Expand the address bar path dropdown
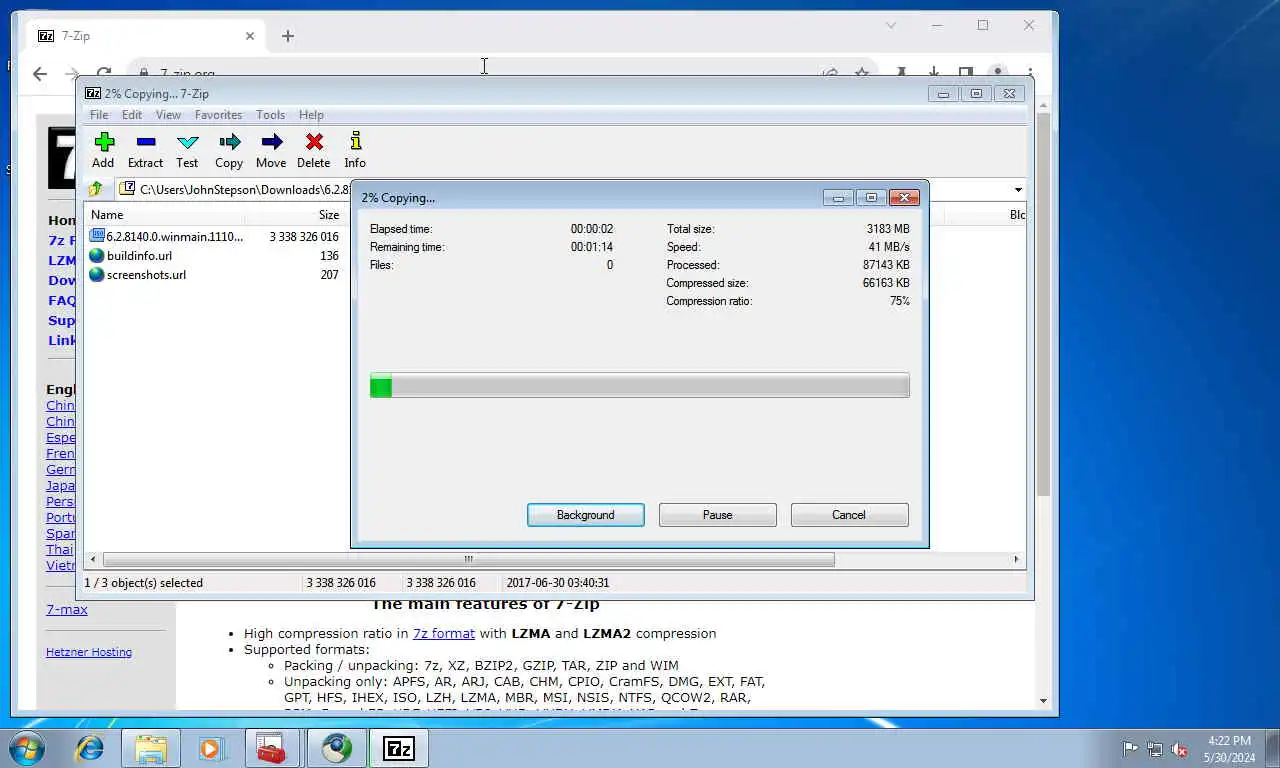The height and width of the screenshot is (768, 1280). point(1018,190)
